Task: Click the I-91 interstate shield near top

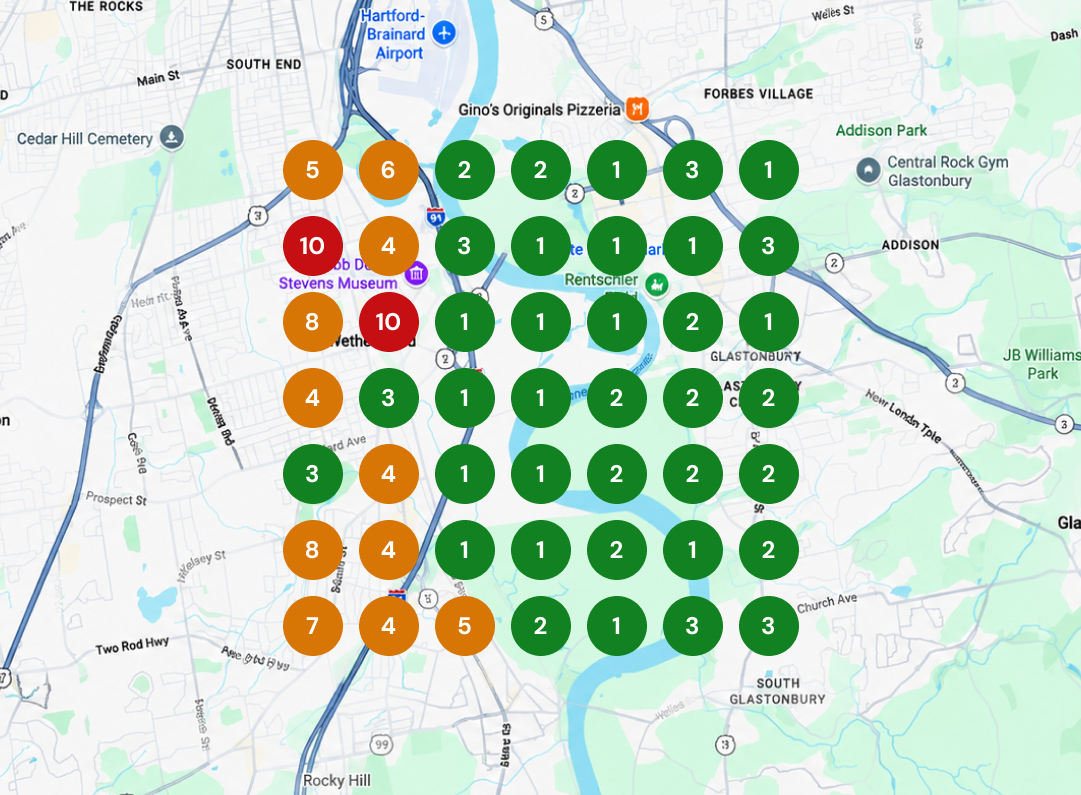Action: click(x=435, y=217)
